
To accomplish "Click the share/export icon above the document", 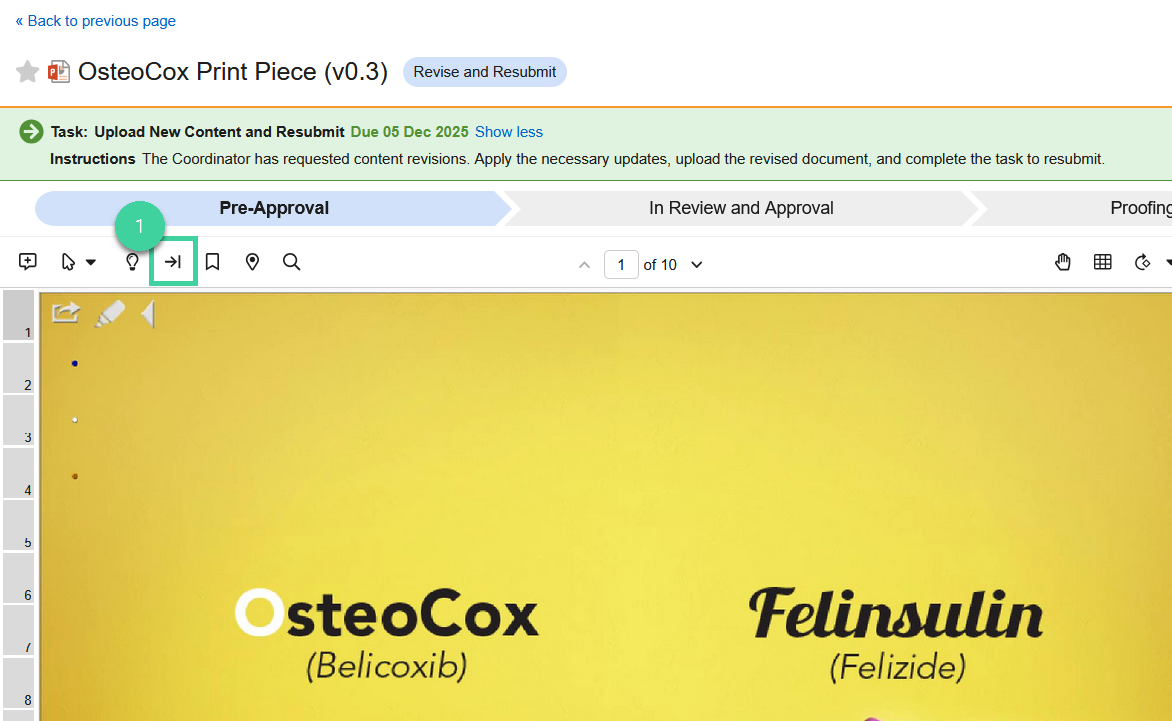I will pyautogui.click(x=64, y=313).
